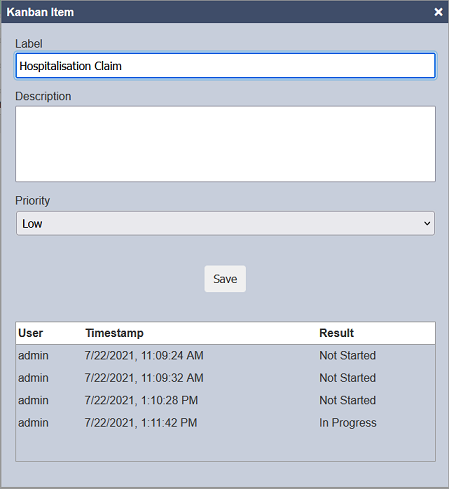Viewport: 449px width, 489px height.
Task: Click first row's Not Started result
Action: (x=347, y=355)
